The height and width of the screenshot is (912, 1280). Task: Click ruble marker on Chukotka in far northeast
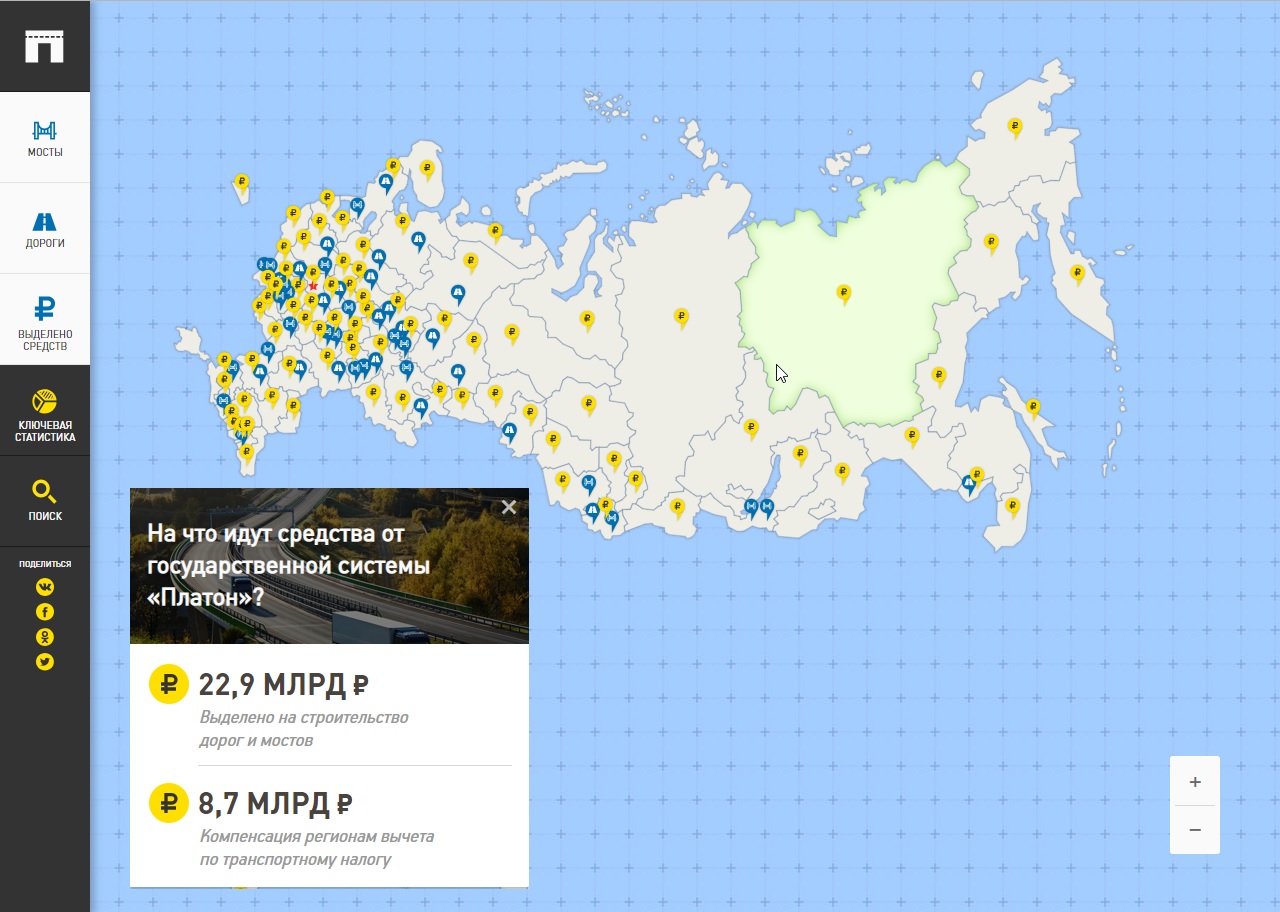tap(1015, 126)
